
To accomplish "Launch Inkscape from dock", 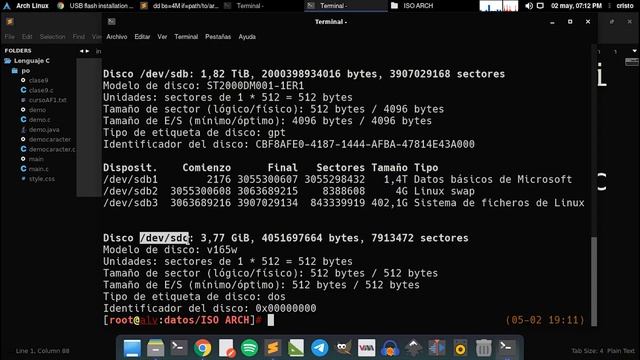I will pos(413,348).
